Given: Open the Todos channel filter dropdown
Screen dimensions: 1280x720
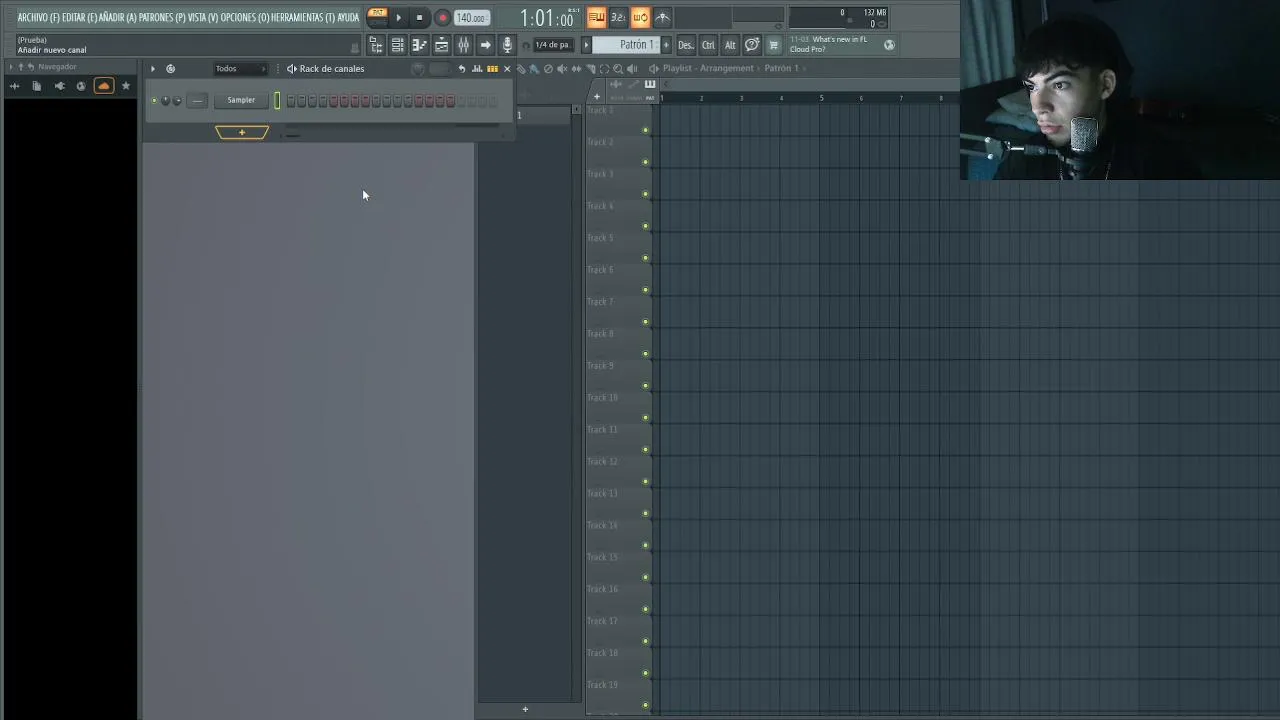Looking at the screenshot, I should pos(240,69).
